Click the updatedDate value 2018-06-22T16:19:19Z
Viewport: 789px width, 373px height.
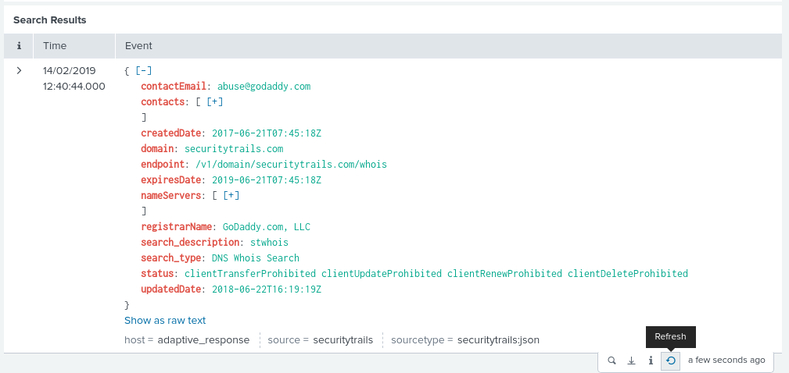[x=267, y=289]
